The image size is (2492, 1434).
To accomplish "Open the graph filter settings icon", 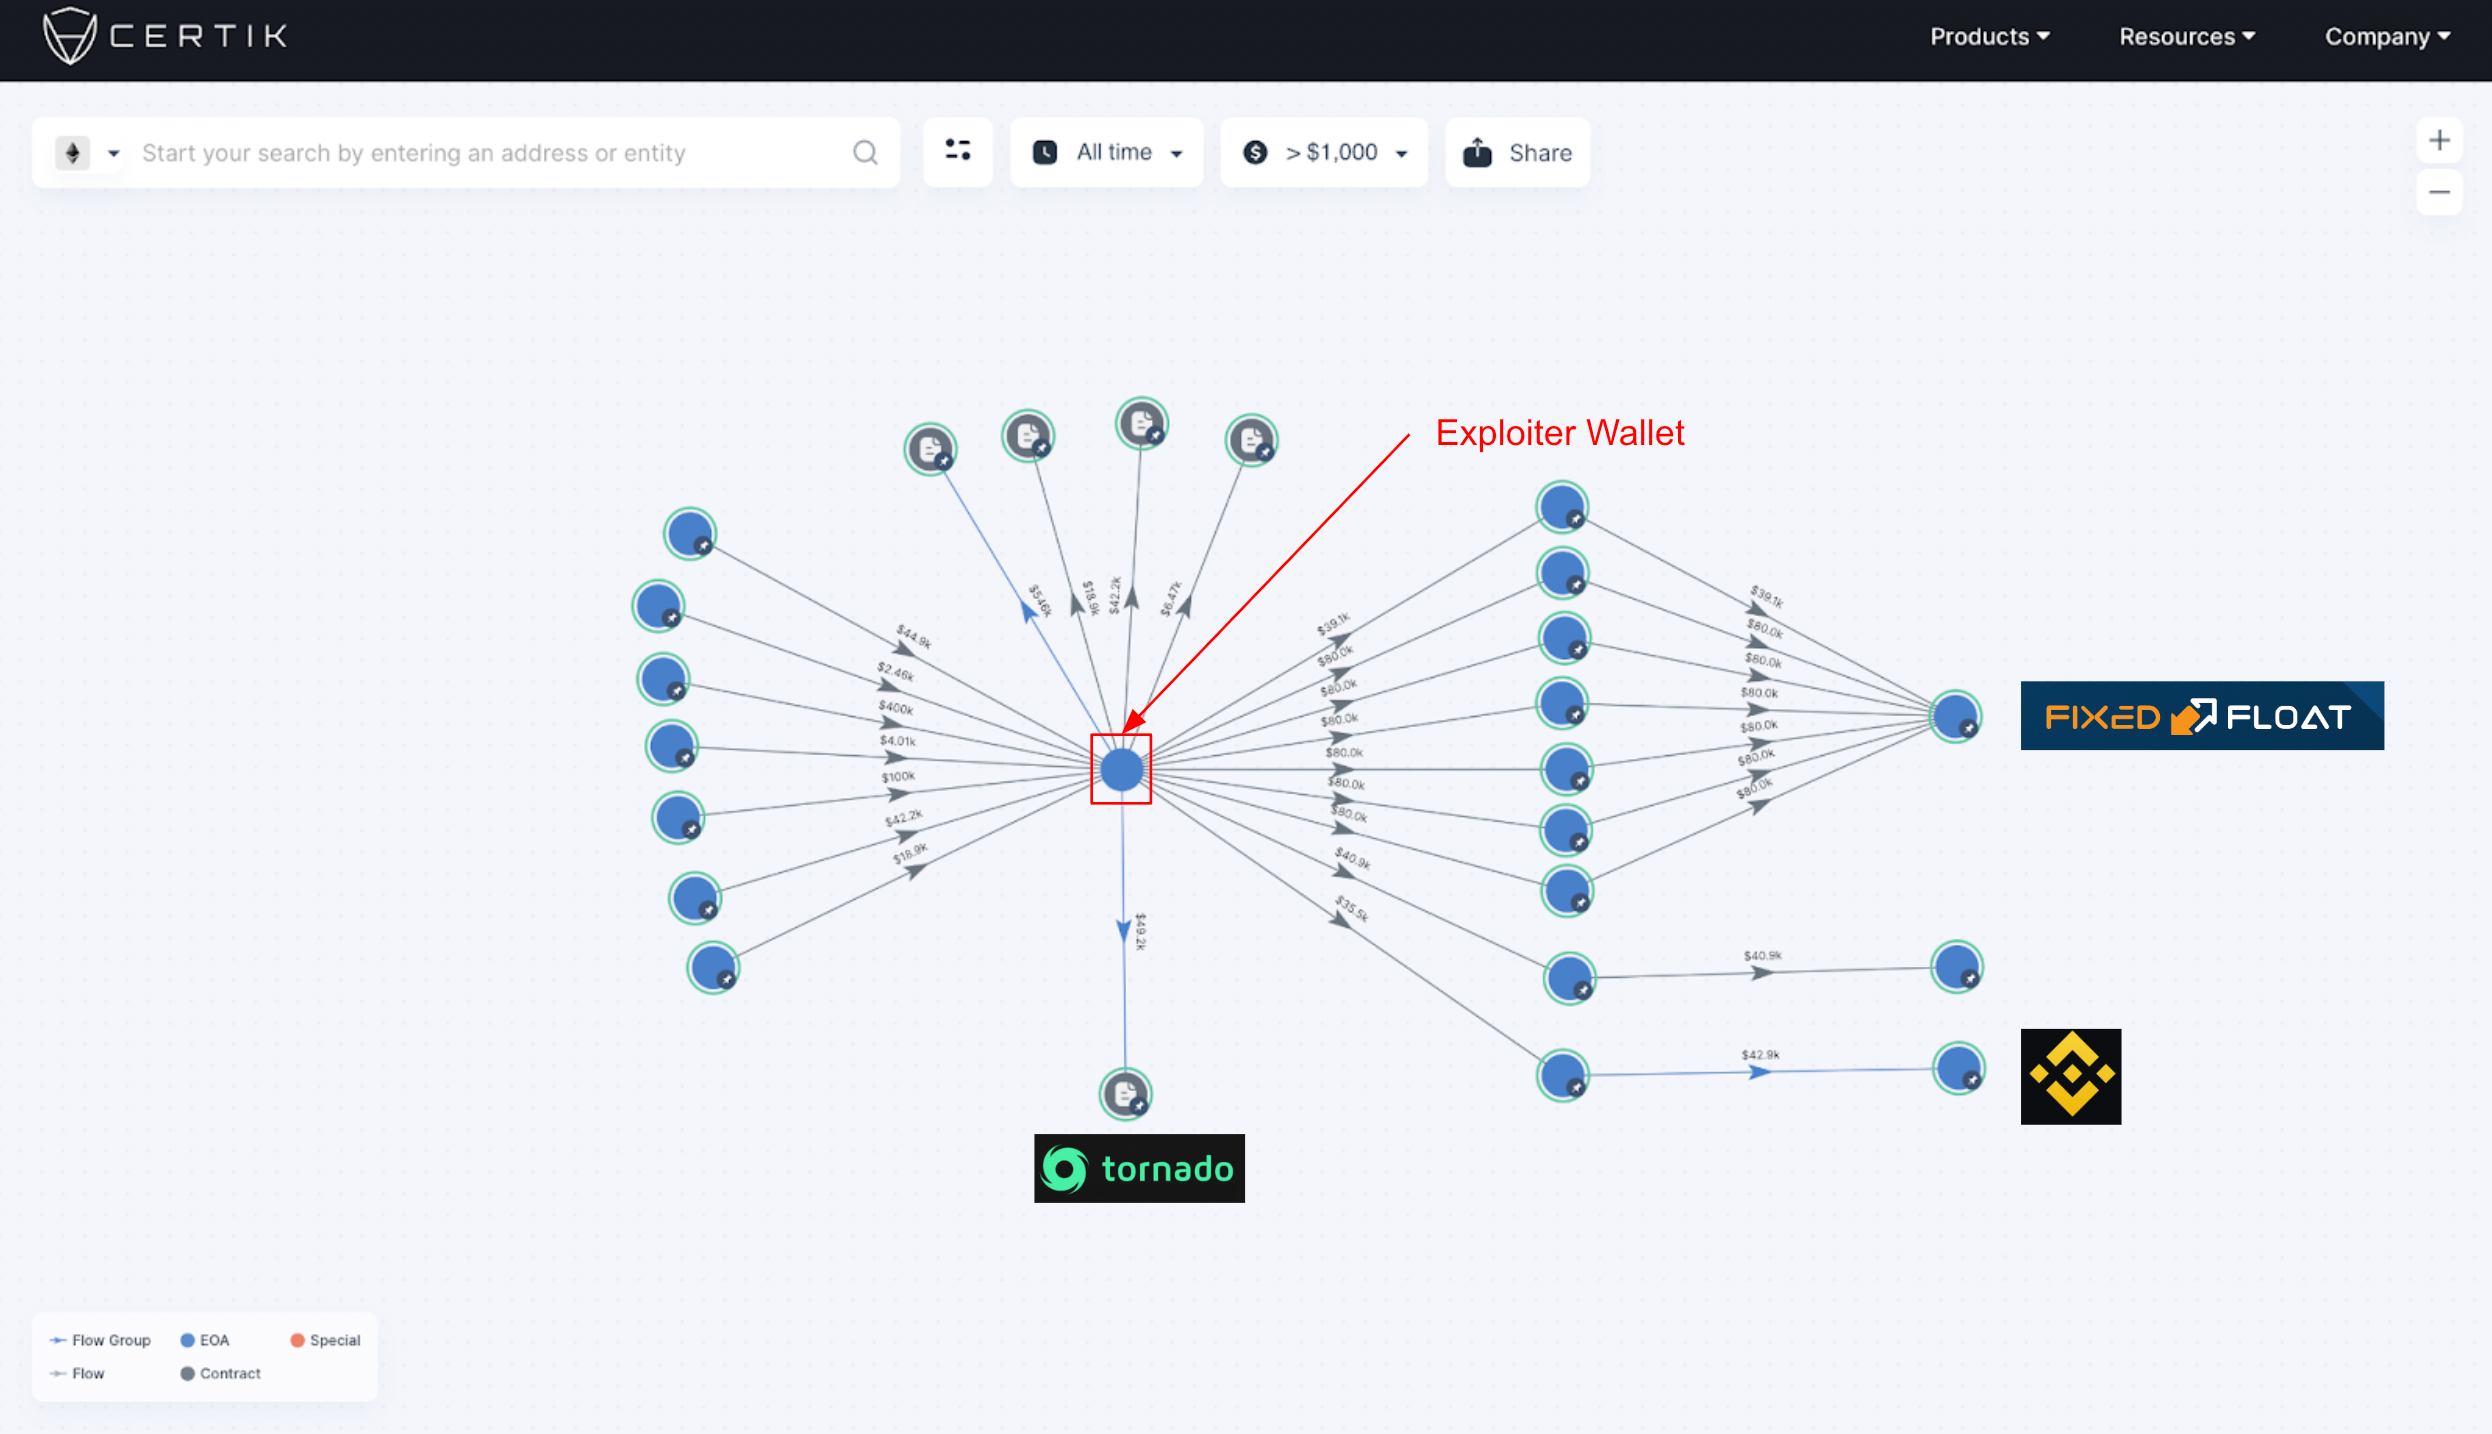I will pos(957,151).
